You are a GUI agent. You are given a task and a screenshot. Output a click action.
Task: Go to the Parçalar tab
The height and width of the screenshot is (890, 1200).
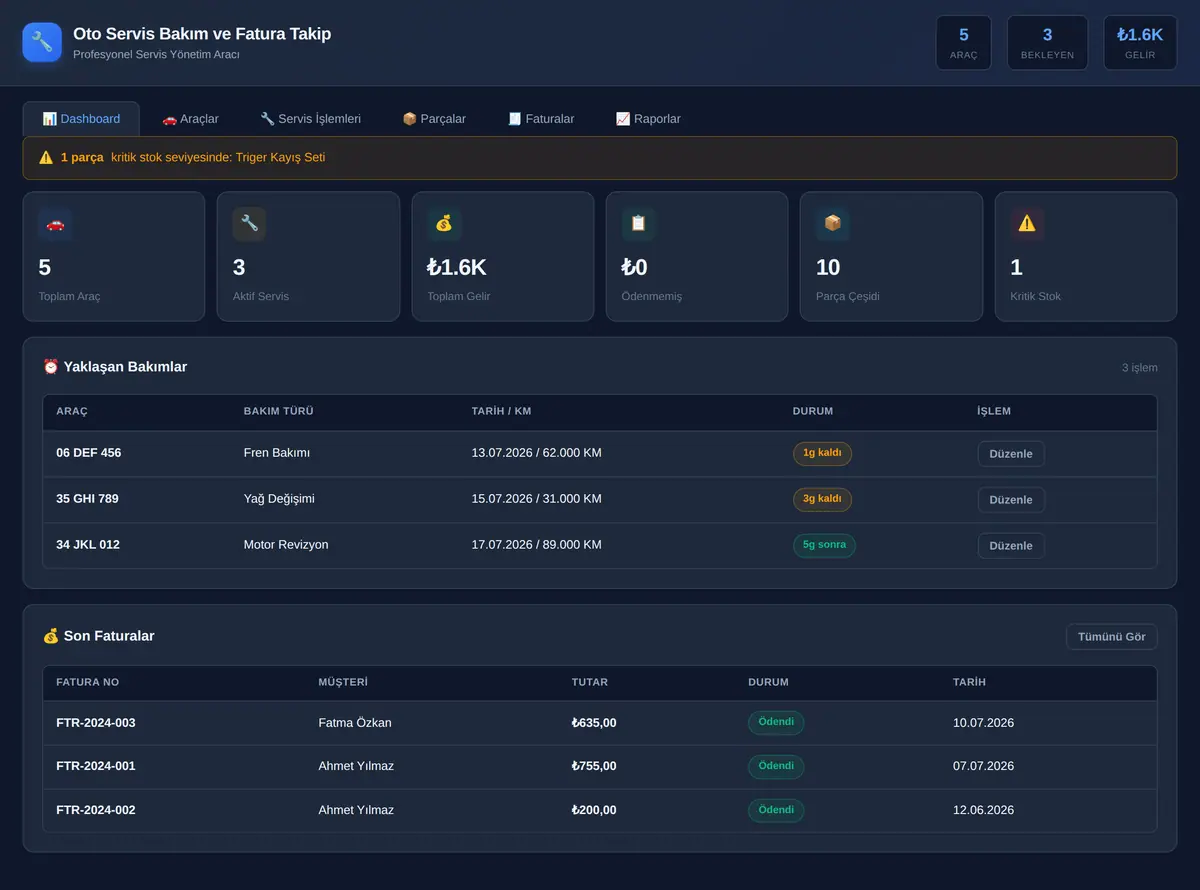pos(434,119)
